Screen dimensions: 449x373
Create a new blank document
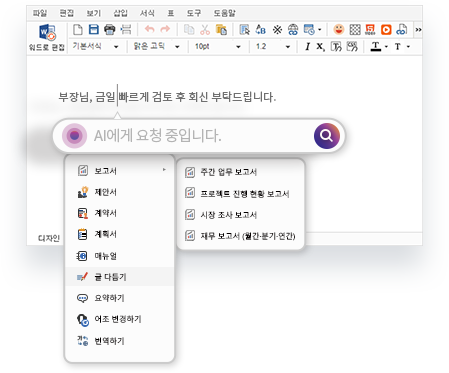pyautogui.click(x=78, y=29)
